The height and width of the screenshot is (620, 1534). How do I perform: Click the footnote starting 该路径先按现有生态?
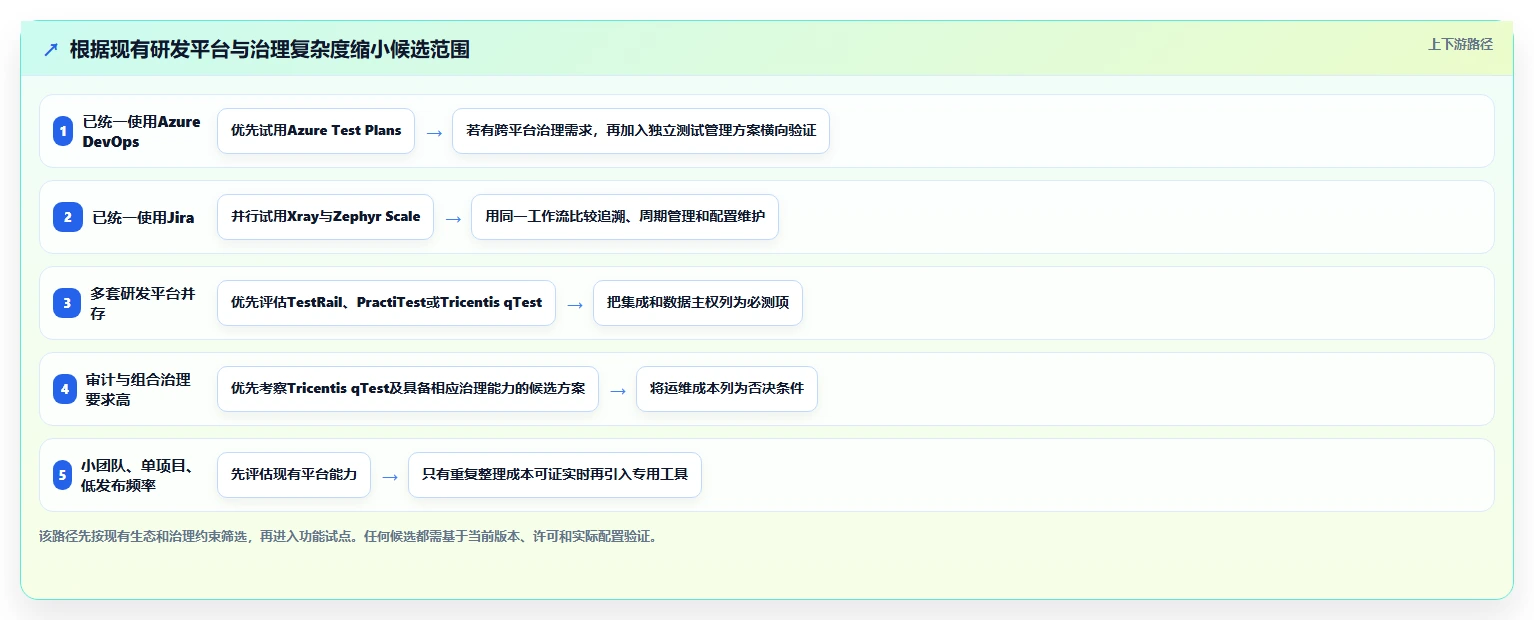click(x=348, y=536)
